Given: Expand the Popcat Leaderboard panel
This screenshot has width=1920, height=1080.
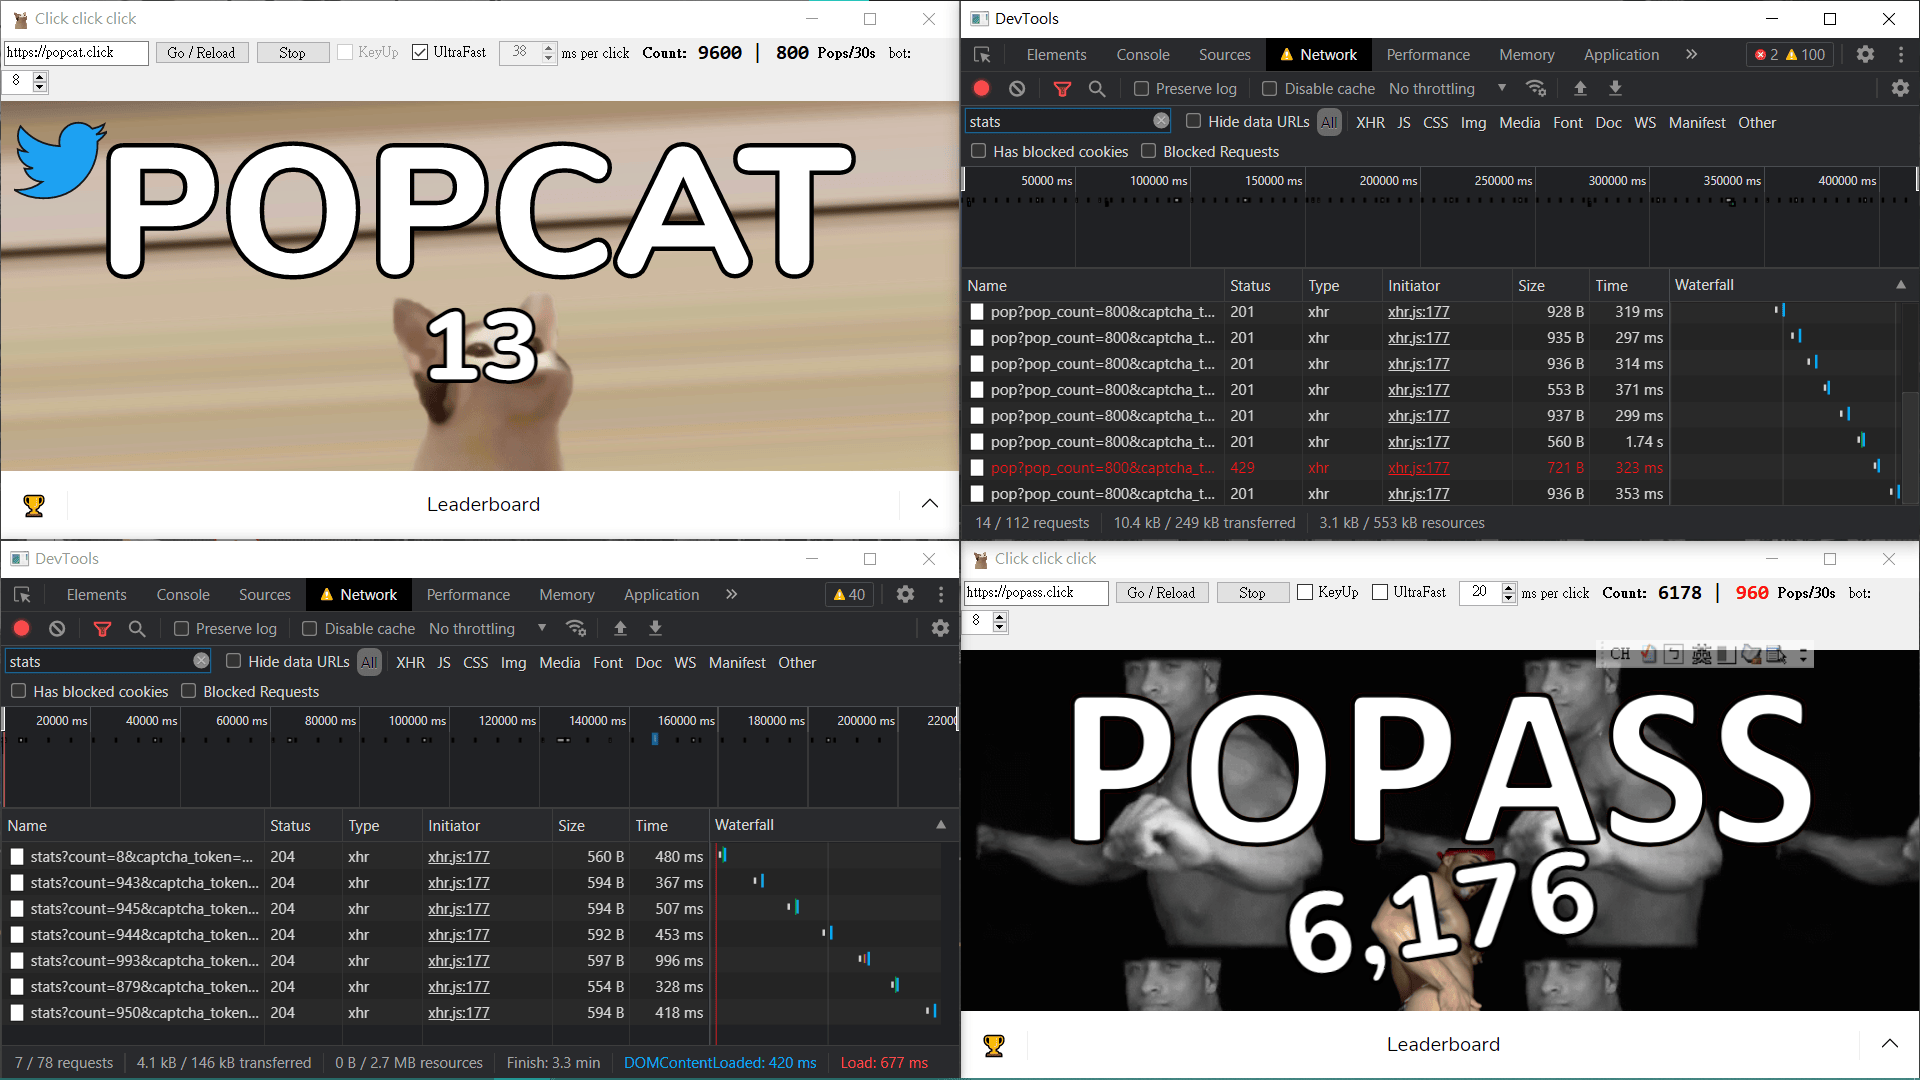Looking at the screenshot, I should (929, 504).
